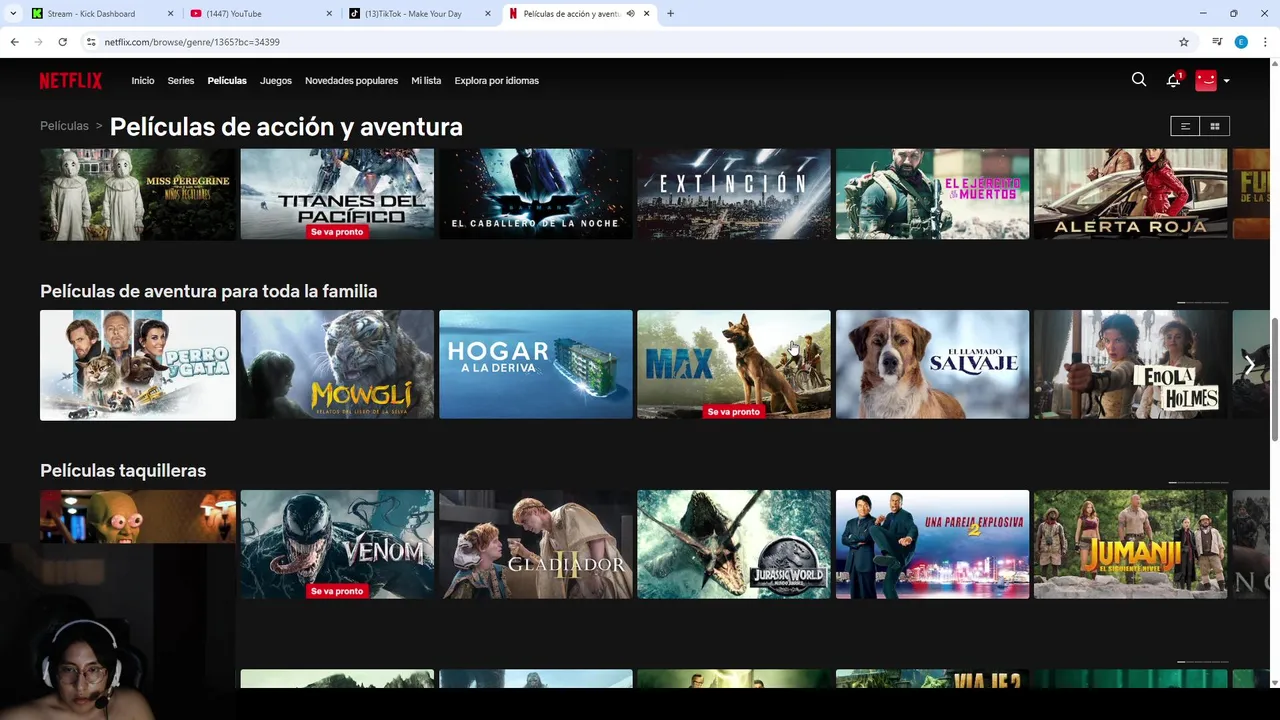Click the Películas breadcrumb link
The width and height of the screenshot is (1280, 720).
tap(64, 126)
